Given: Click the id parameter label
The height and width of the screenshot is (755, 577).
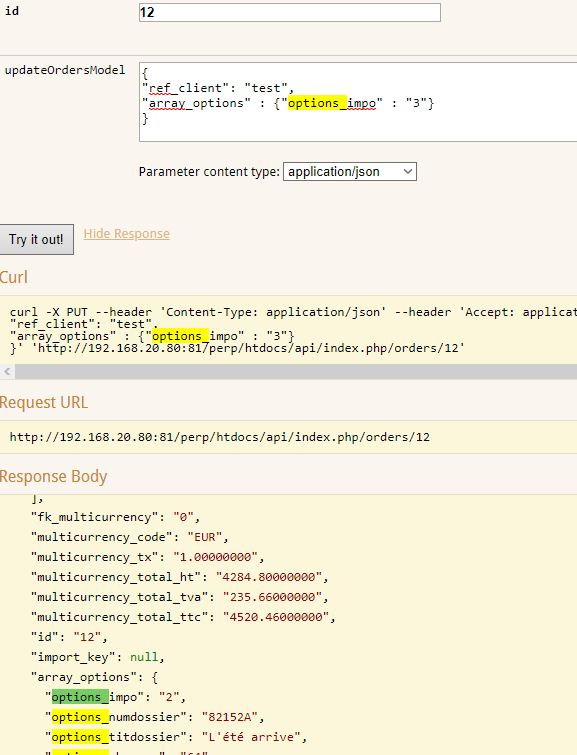Looking at the screenshot, I should (12, 11).
